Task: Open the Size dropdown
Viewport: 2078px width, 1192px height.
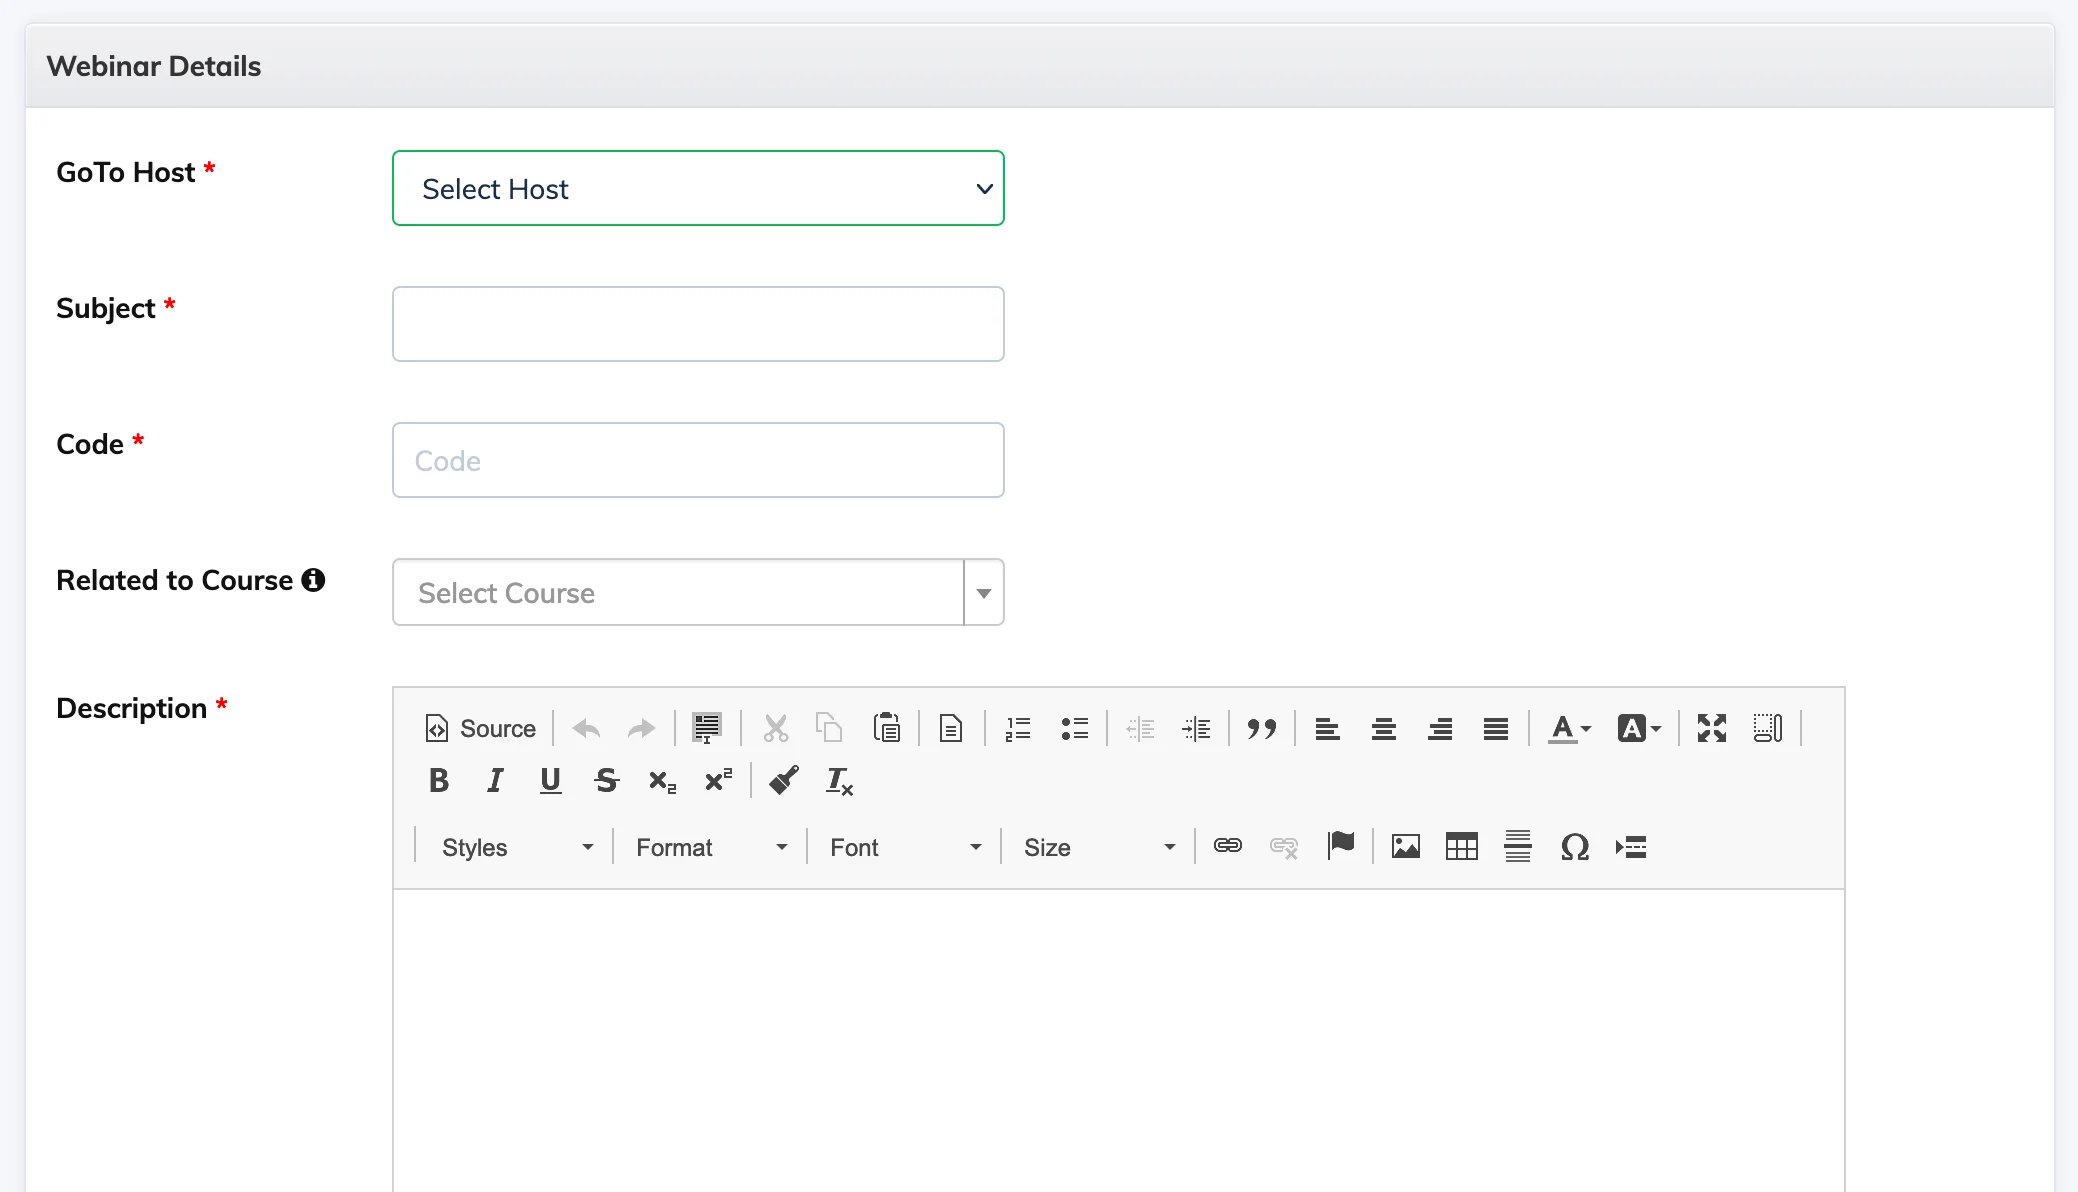Action: click(1098, 848)
